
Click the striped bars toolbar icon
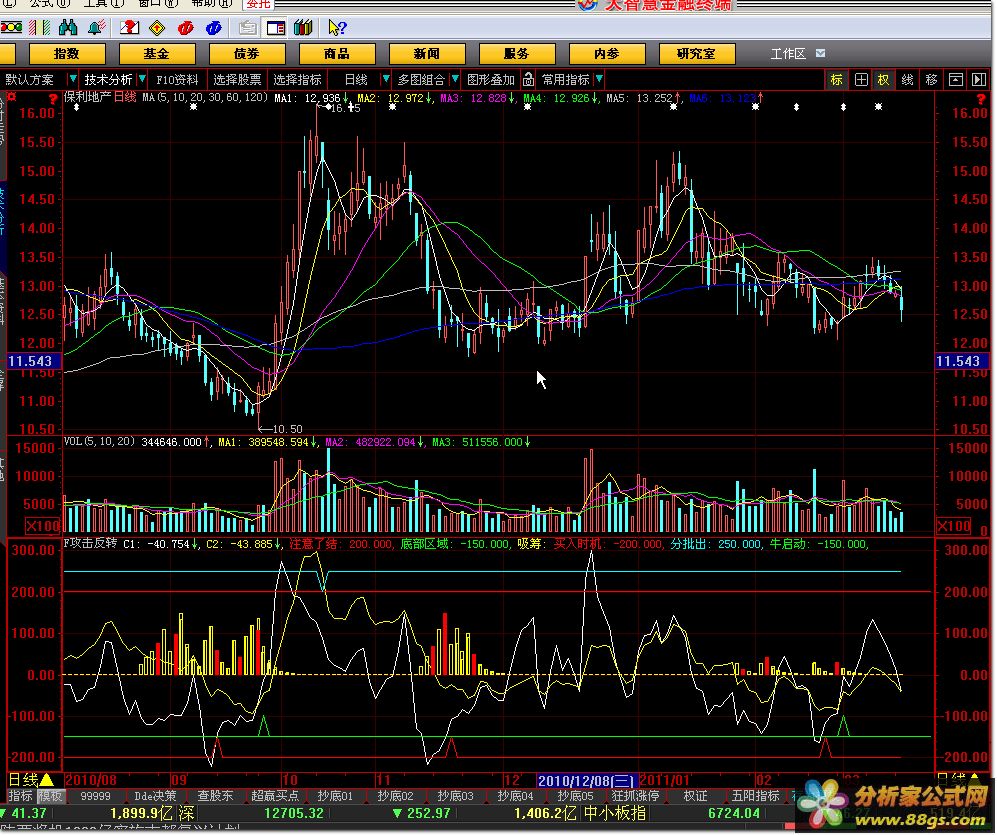coord(40,27)
